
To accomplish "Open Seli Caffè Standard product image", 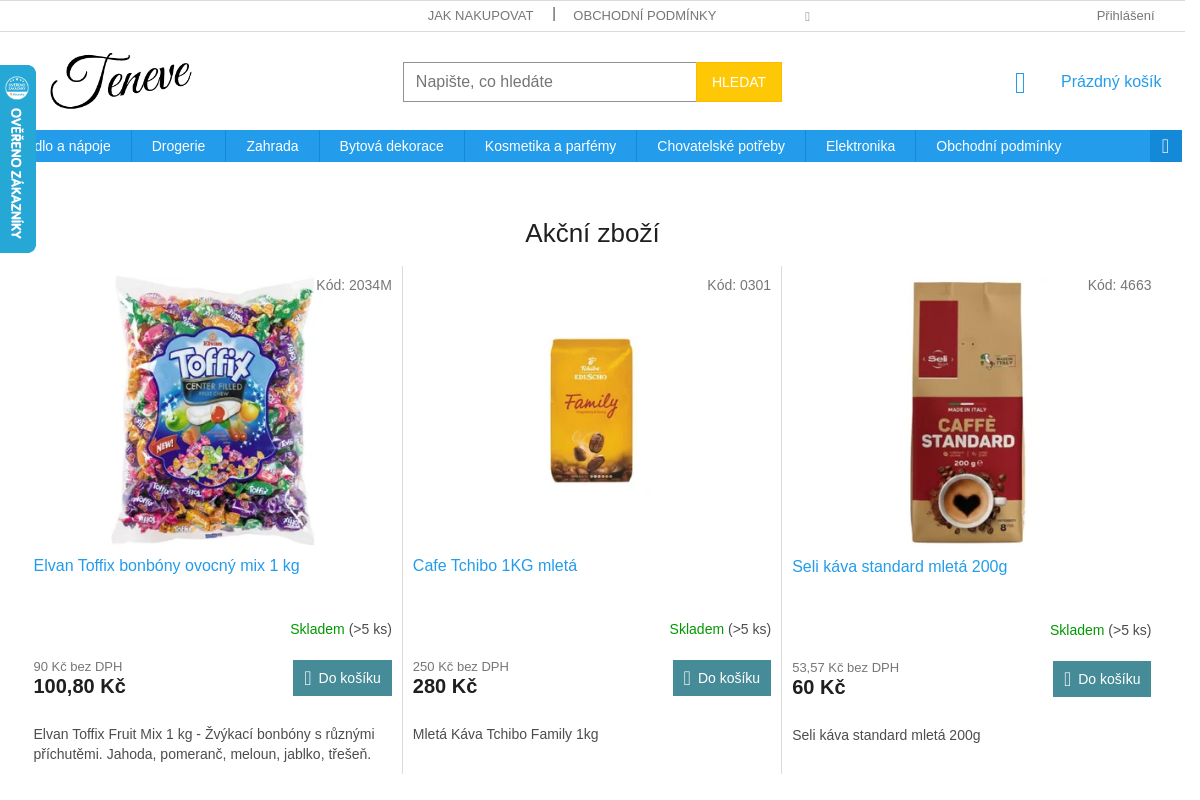I will [x=968, y=412].
